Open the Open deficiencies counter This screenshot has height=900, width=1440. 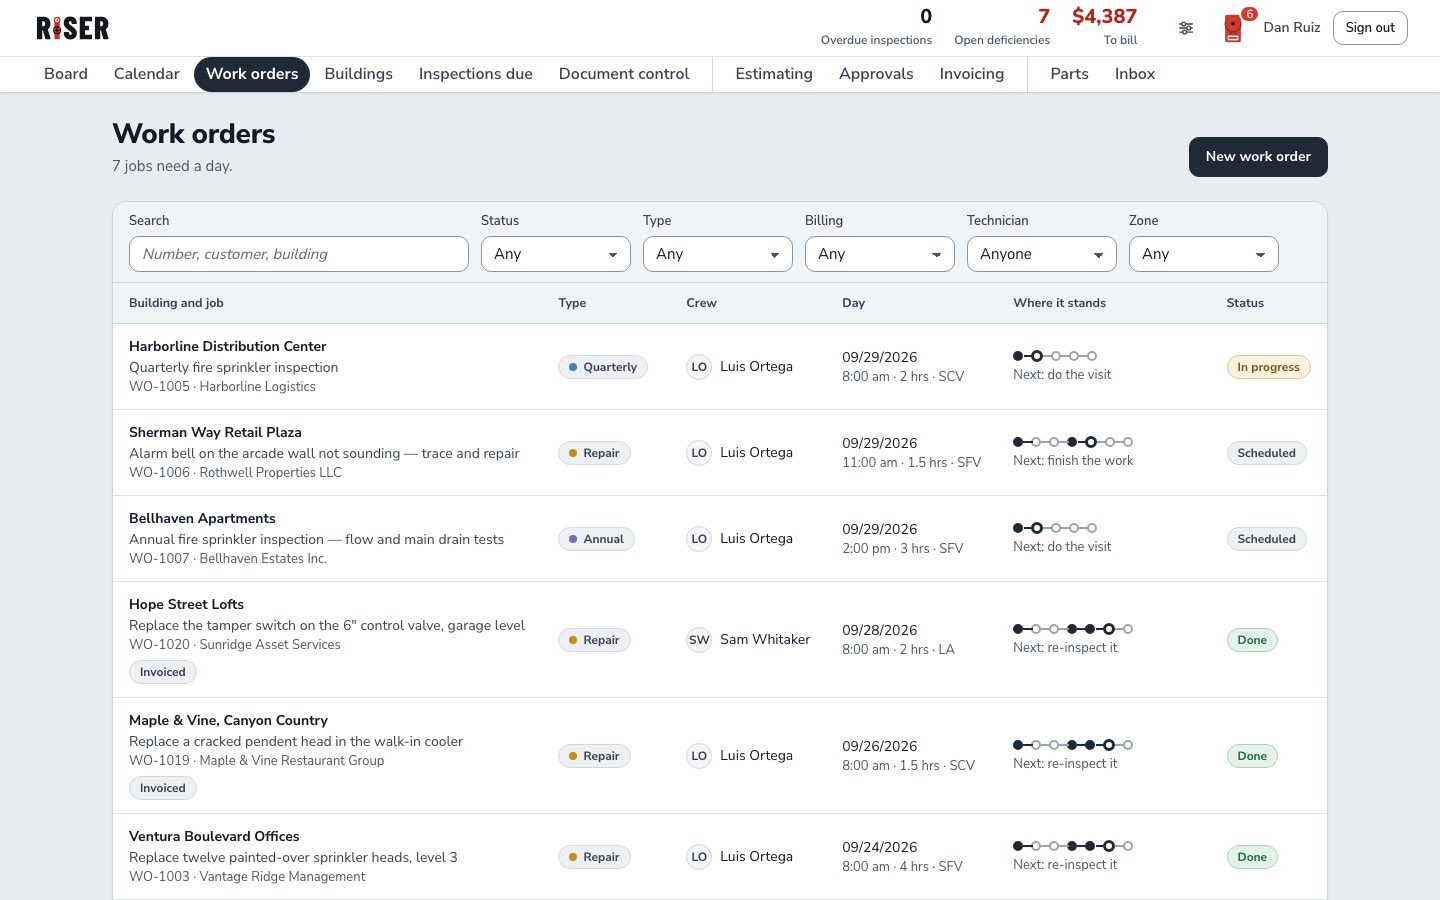(1002, 27)
